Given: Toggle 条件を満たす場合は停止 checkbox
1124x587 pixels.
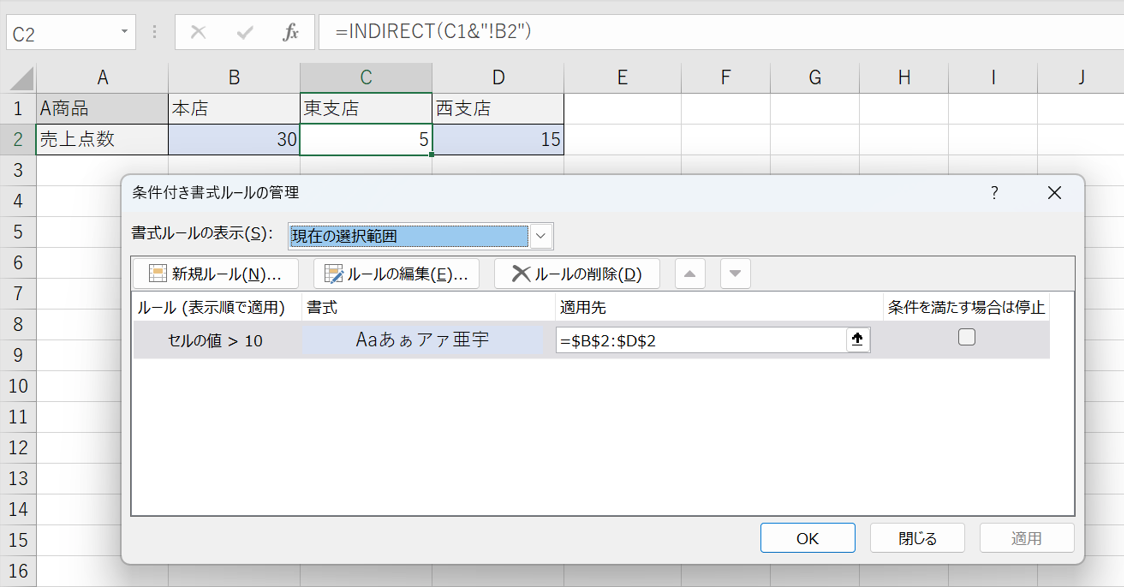Looking at the screenshot, I should [966, 338].
